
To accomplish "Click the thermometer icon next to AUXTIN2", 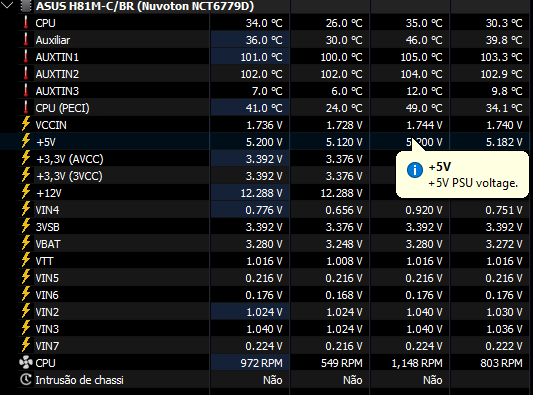I will click(x=26, y=73).
